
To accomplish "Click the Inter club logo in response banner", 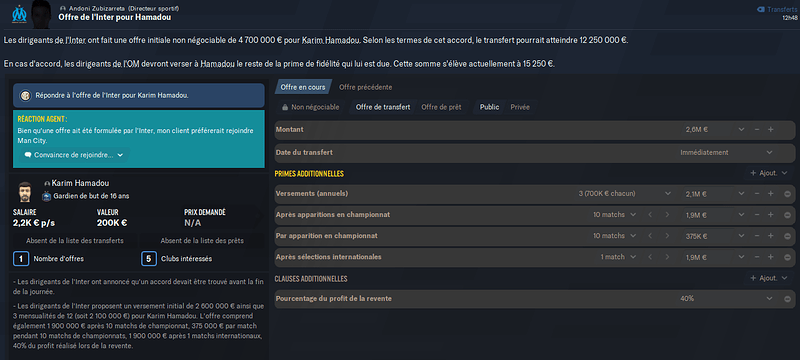I will (25, 95).
